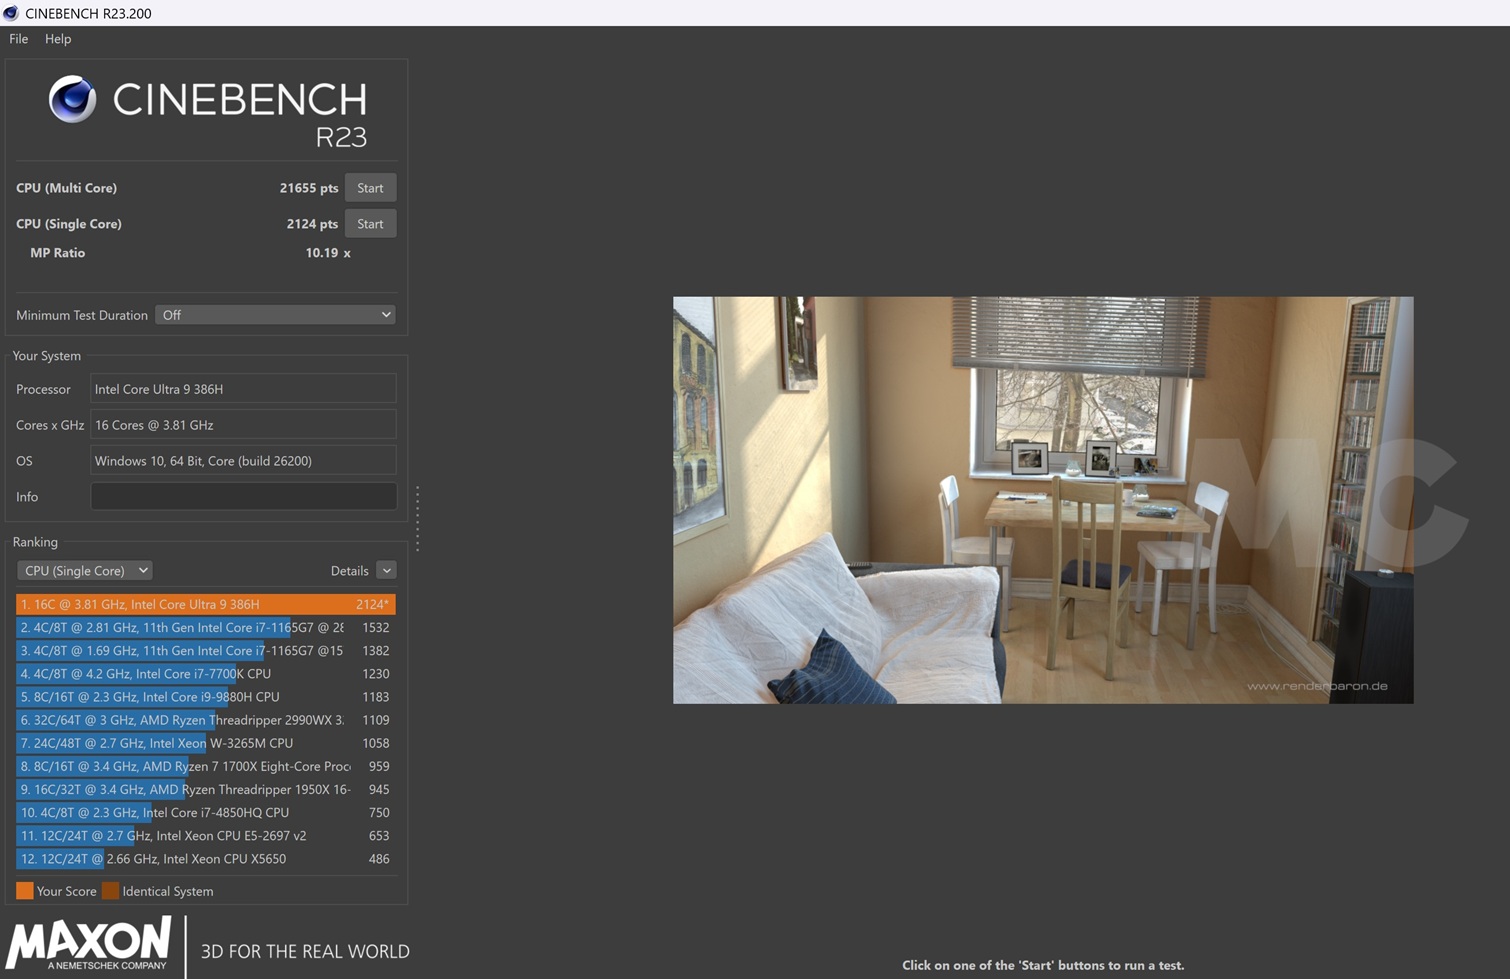Click the Cores x GHz field
The image size is (1510, 979).
pos(243,425)
